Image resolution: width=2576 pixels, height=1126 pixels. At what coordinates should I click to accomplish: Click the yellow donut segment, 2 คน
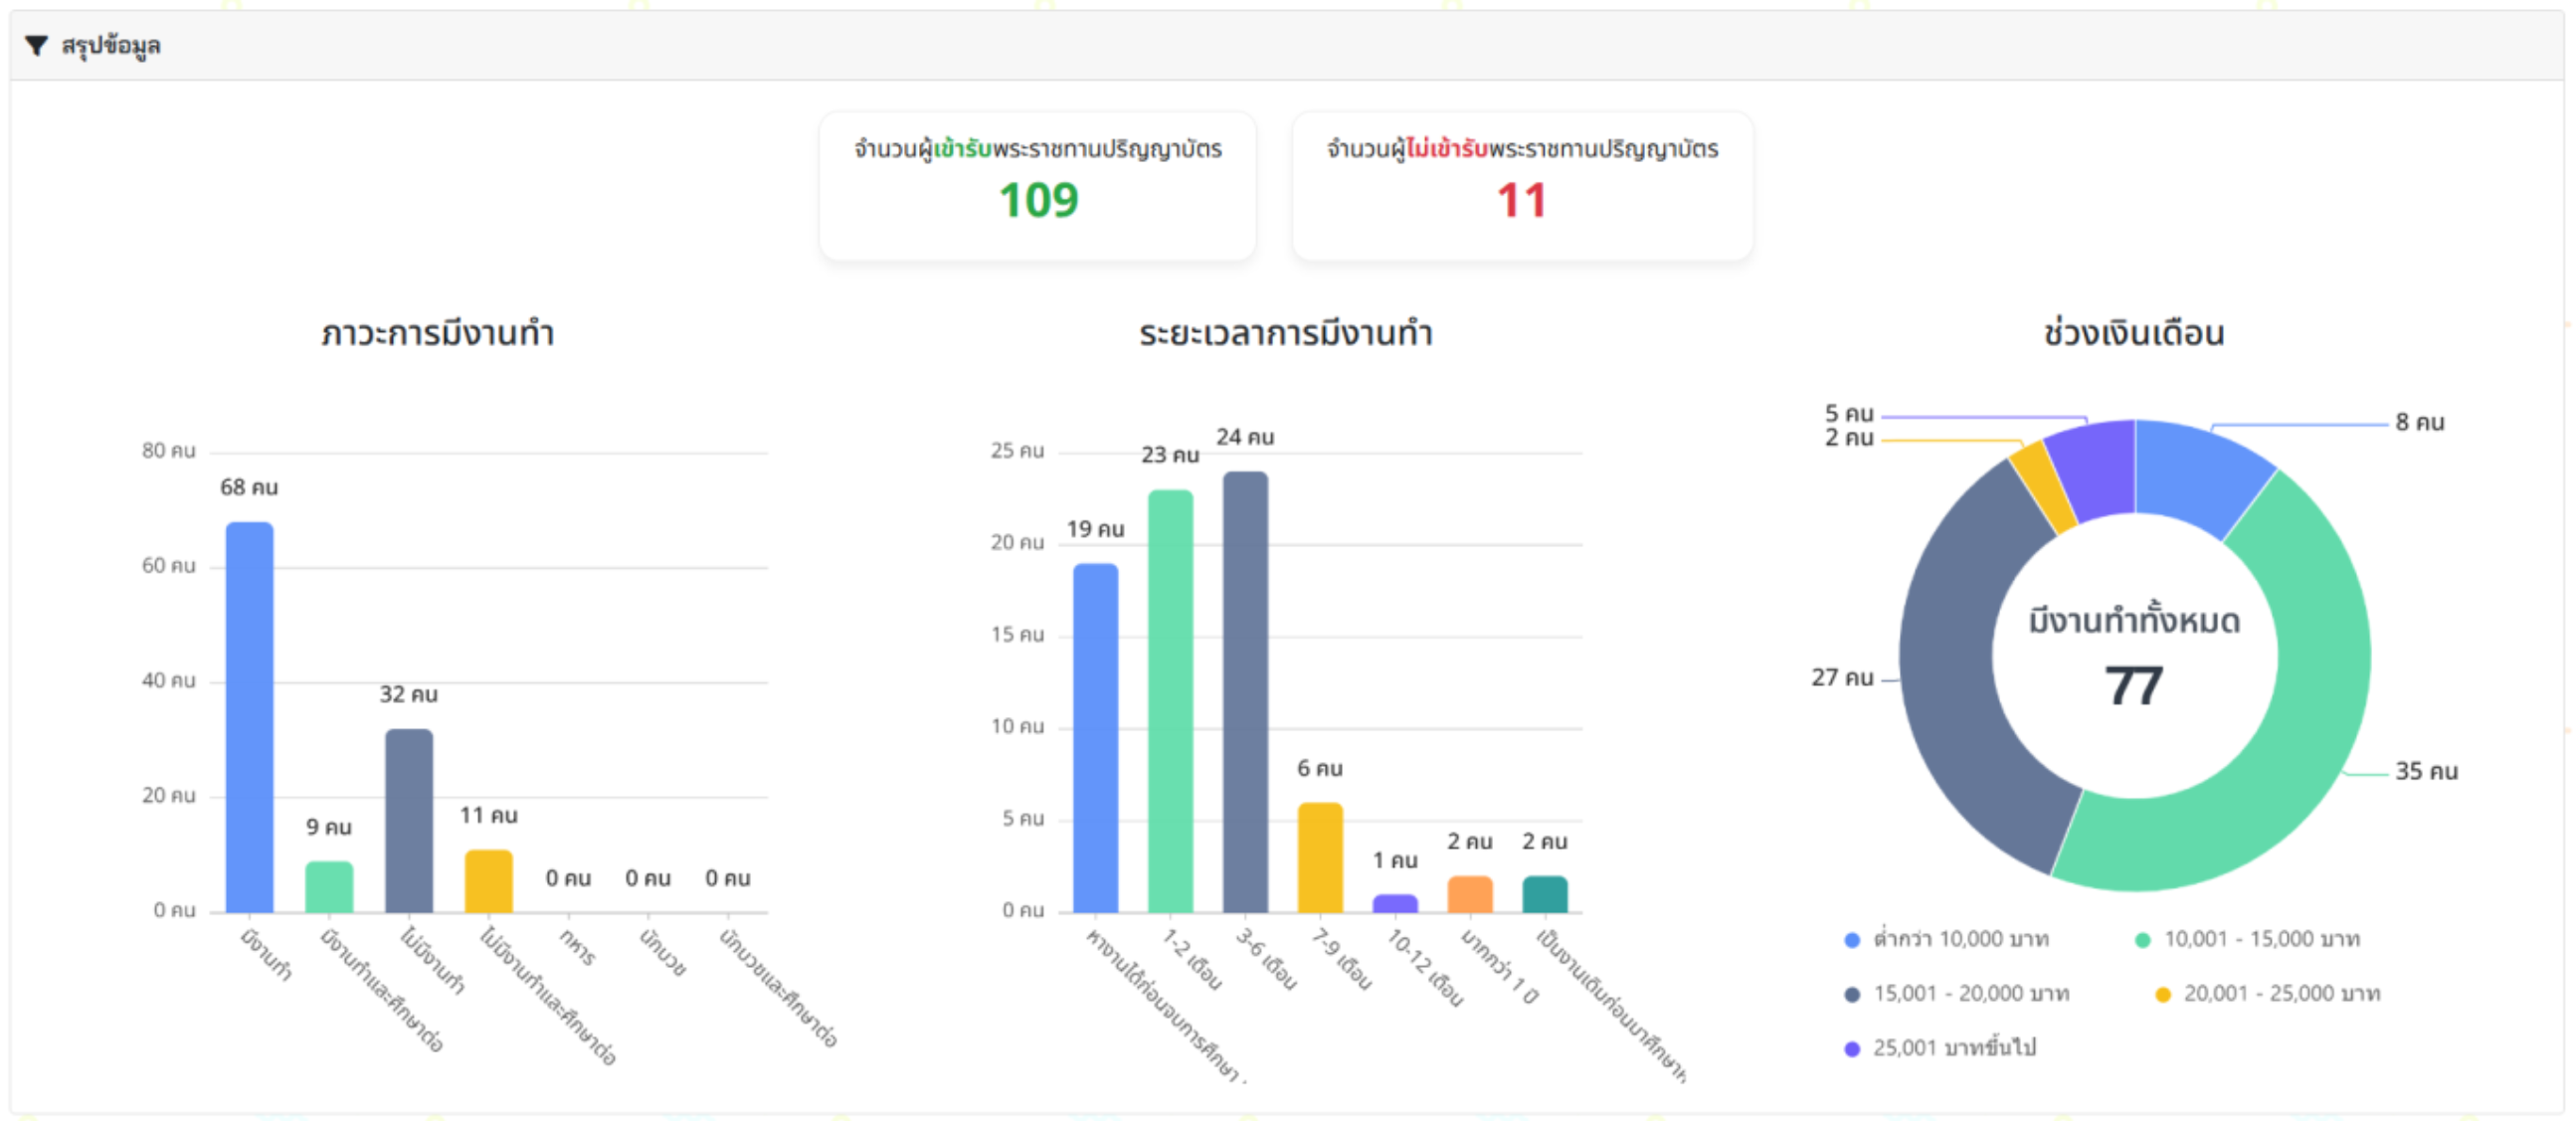coord(2043,487)
